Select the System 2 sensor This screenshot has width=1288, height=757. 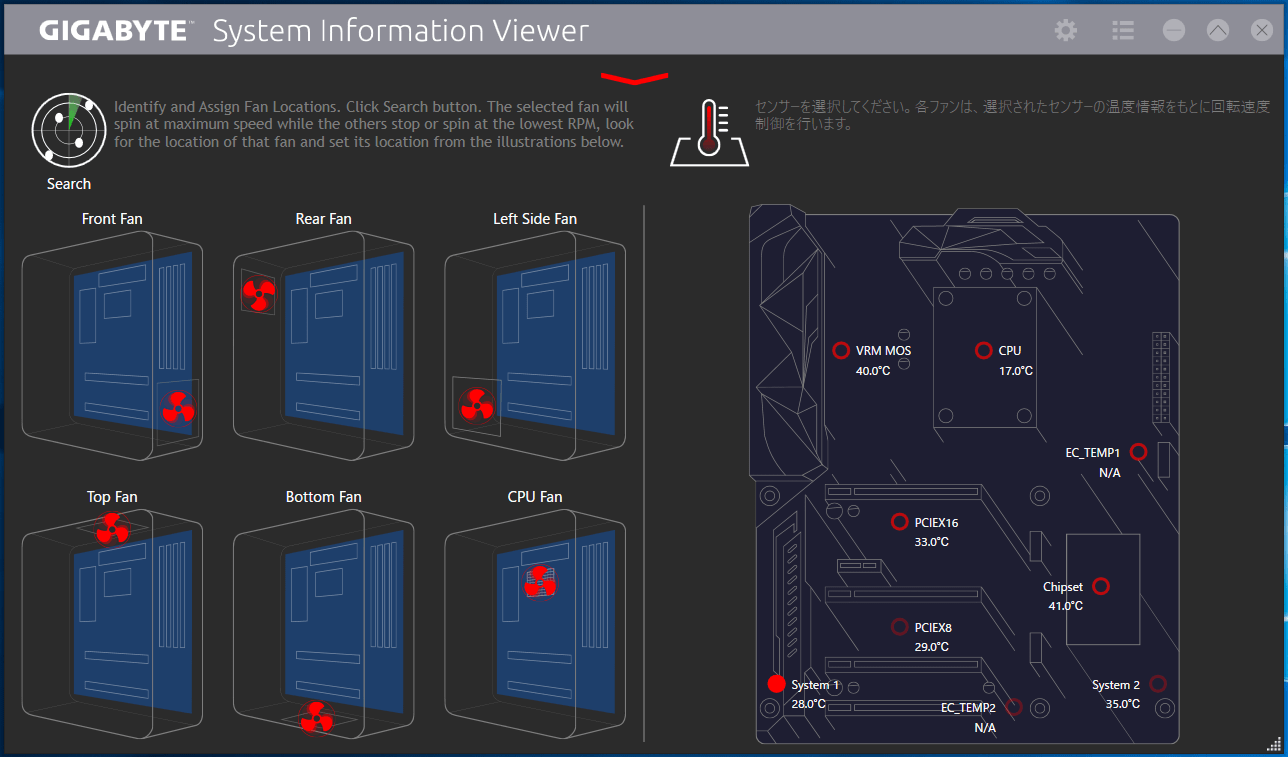(1158, 684)
